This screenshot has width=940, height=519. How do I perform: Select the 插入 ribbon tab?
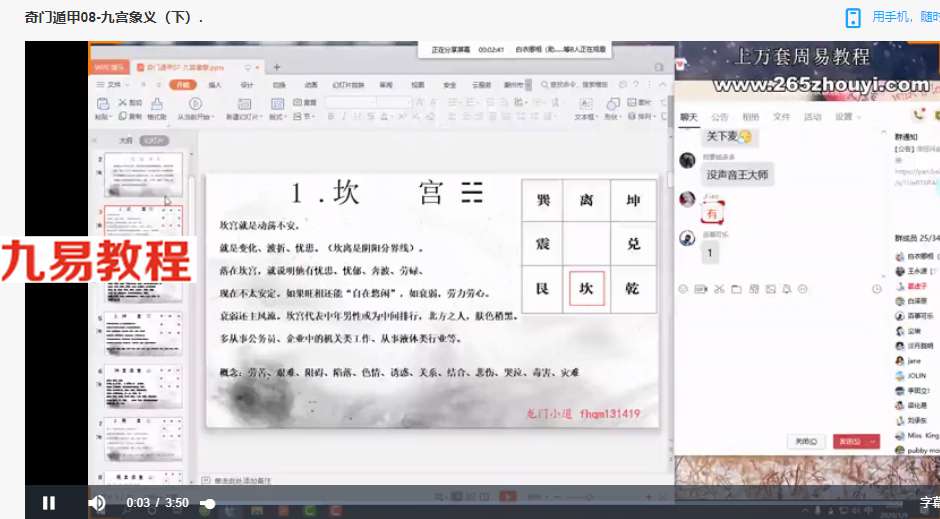[x=215, y=85]
